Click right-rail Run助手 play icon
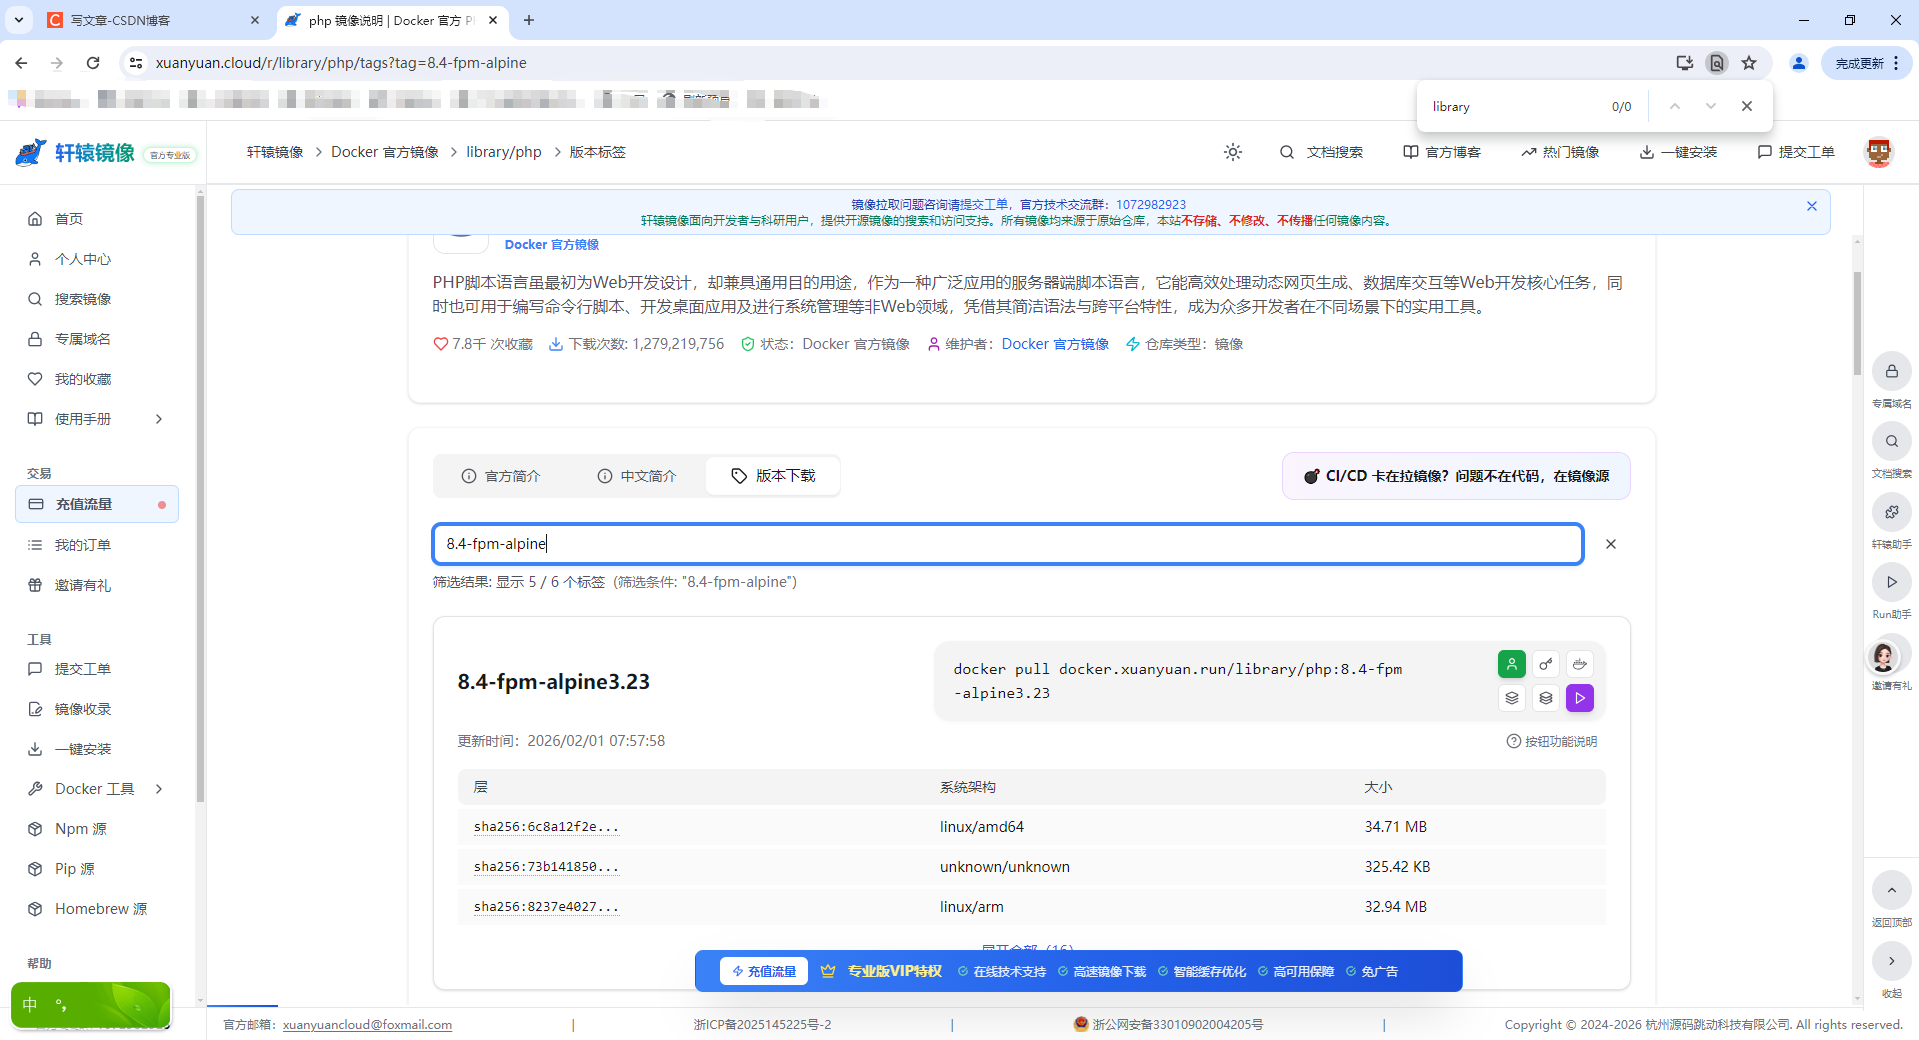This screenshot has width=1919, height=1040. (1892, 582)
